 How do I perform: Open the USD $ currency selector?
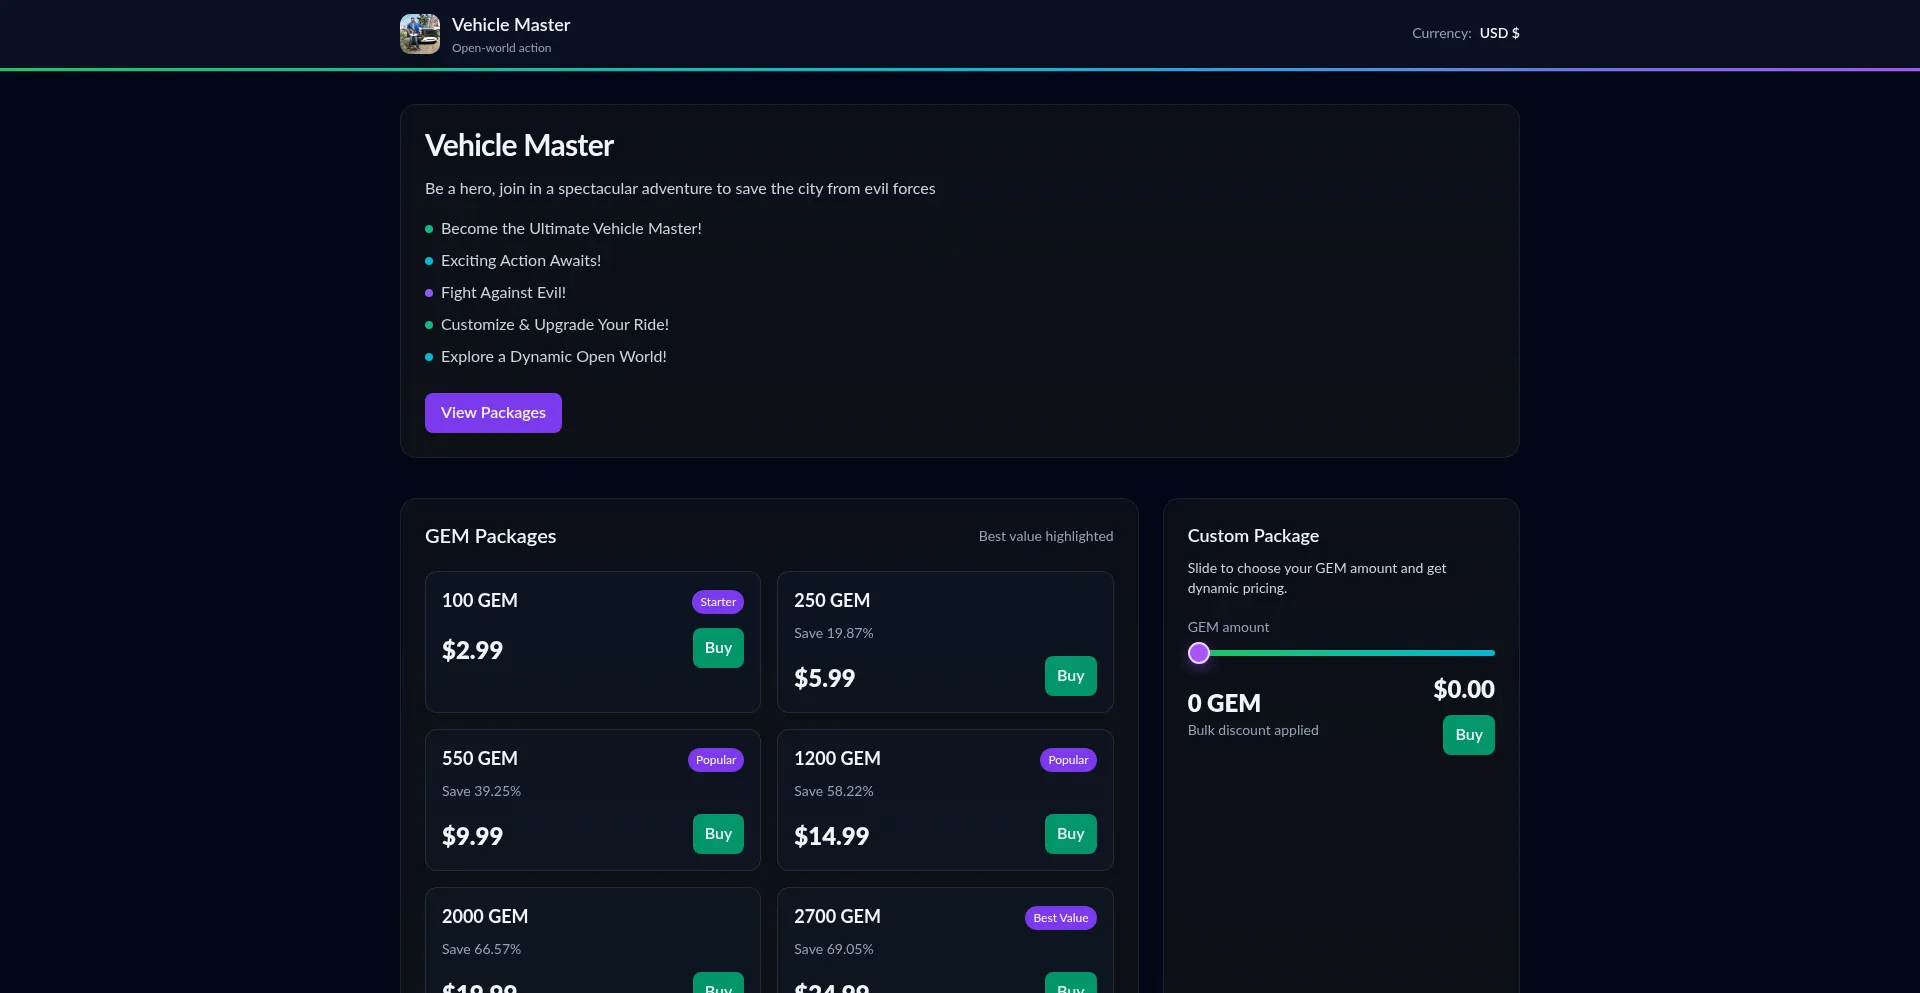click(1498, 33)
